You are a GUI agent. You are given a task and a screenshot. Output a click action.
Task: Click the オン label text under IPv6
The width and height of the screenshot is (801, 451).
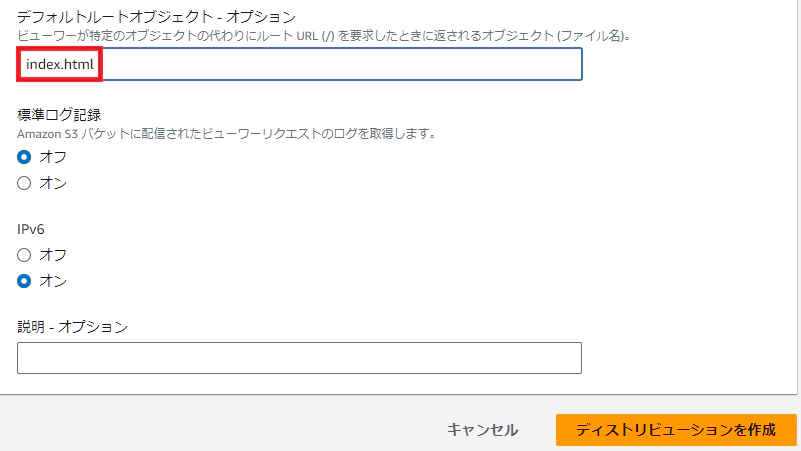point(52,281)
